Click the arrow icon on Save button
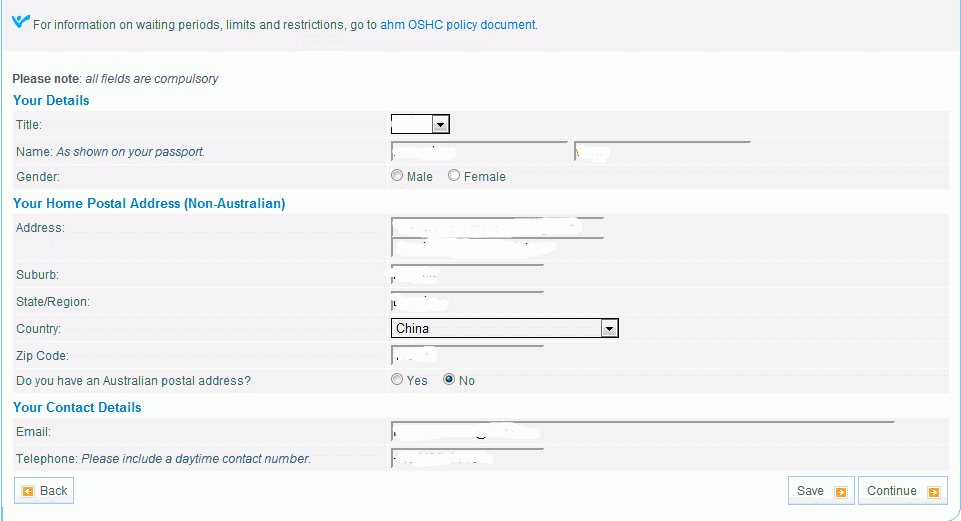The height and width of the screenshot is (521, 961). pos(840,492)
